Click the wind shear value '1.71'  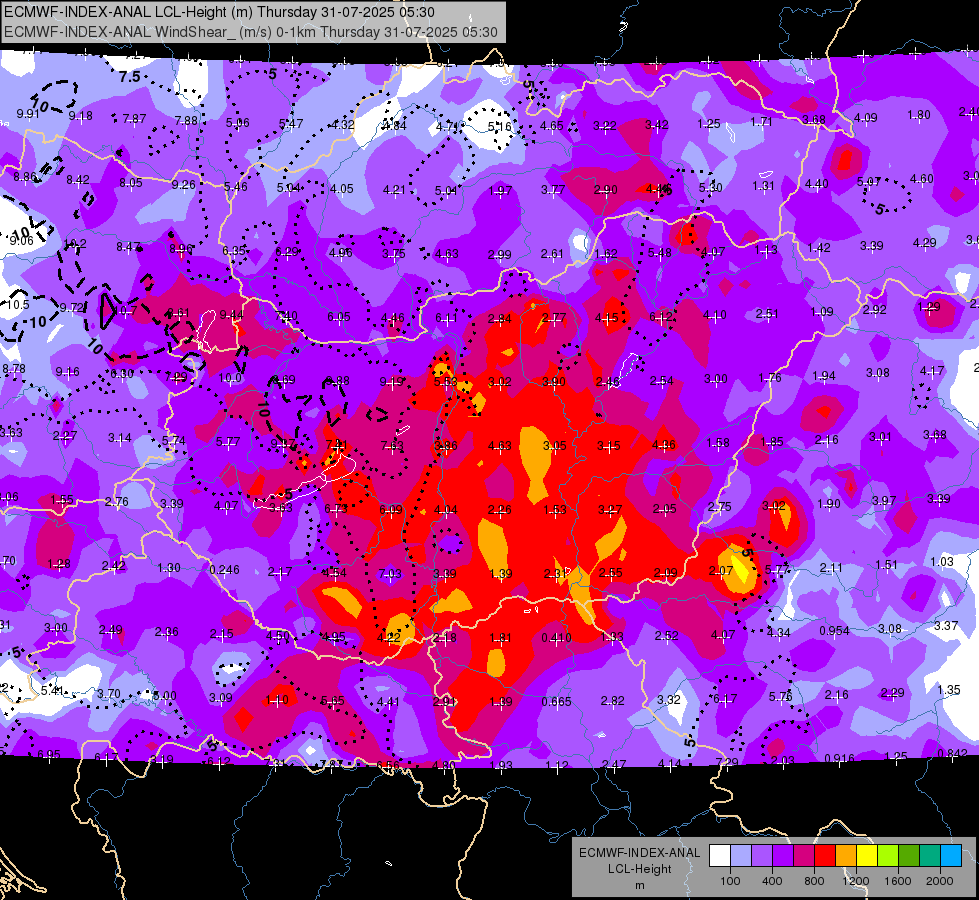(x=762, y=121)
